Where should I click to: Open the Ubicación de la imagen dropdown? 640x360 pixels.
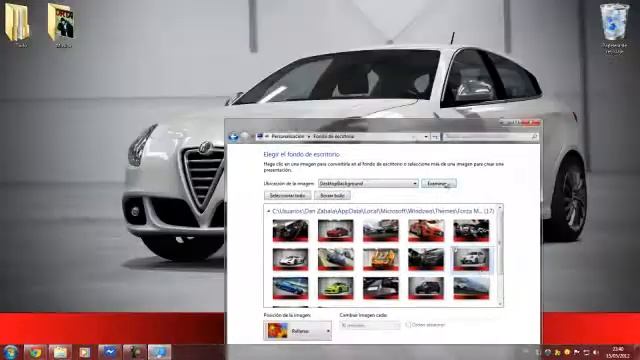point(368,184)
